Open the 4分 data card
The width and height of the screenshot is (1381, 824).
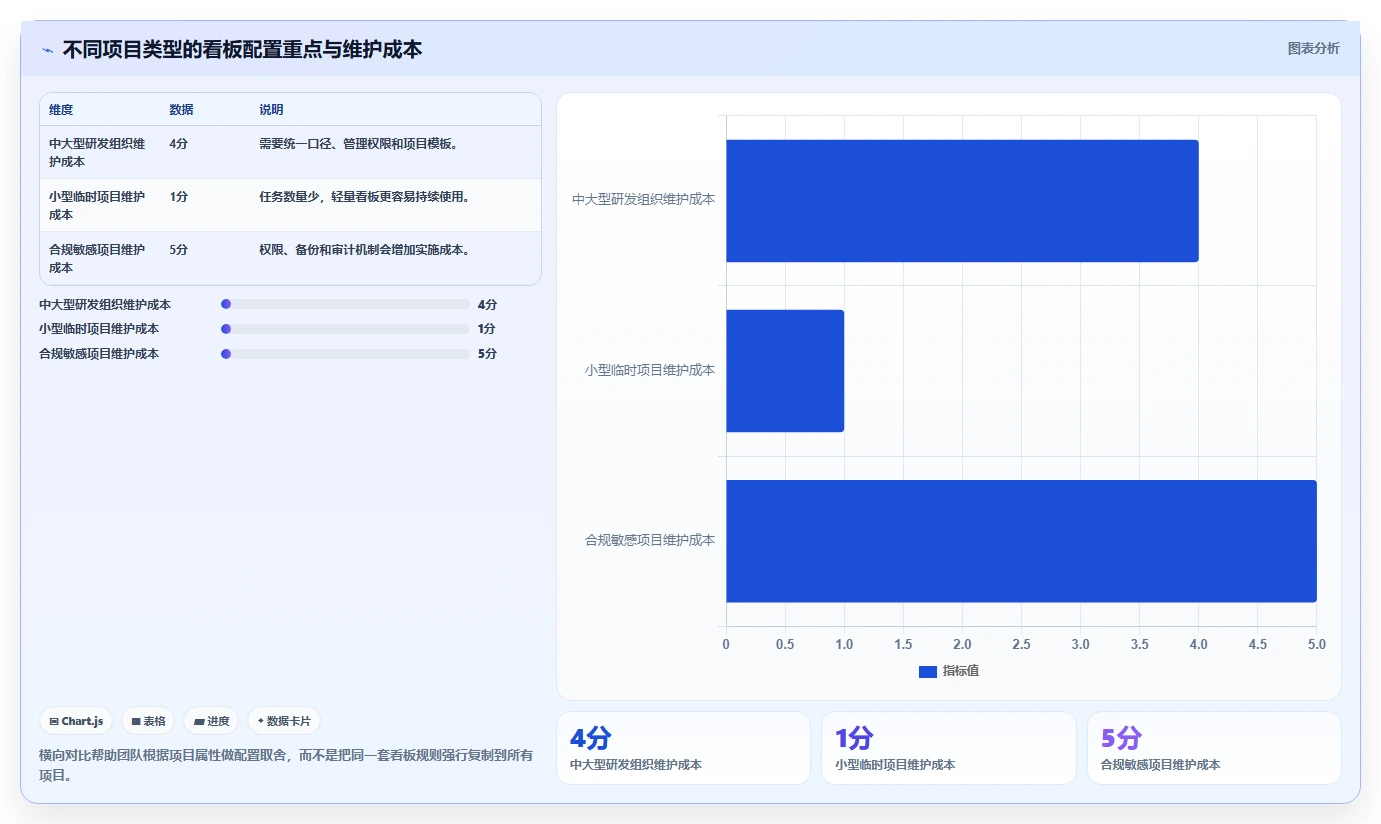(683, 748)
